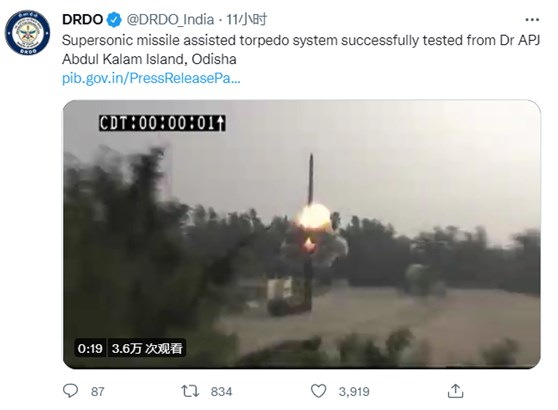This screenshot has height=410, width=558.
Task: Play the missile launch video
Action: pyautogui.click(x=301, y=234)
